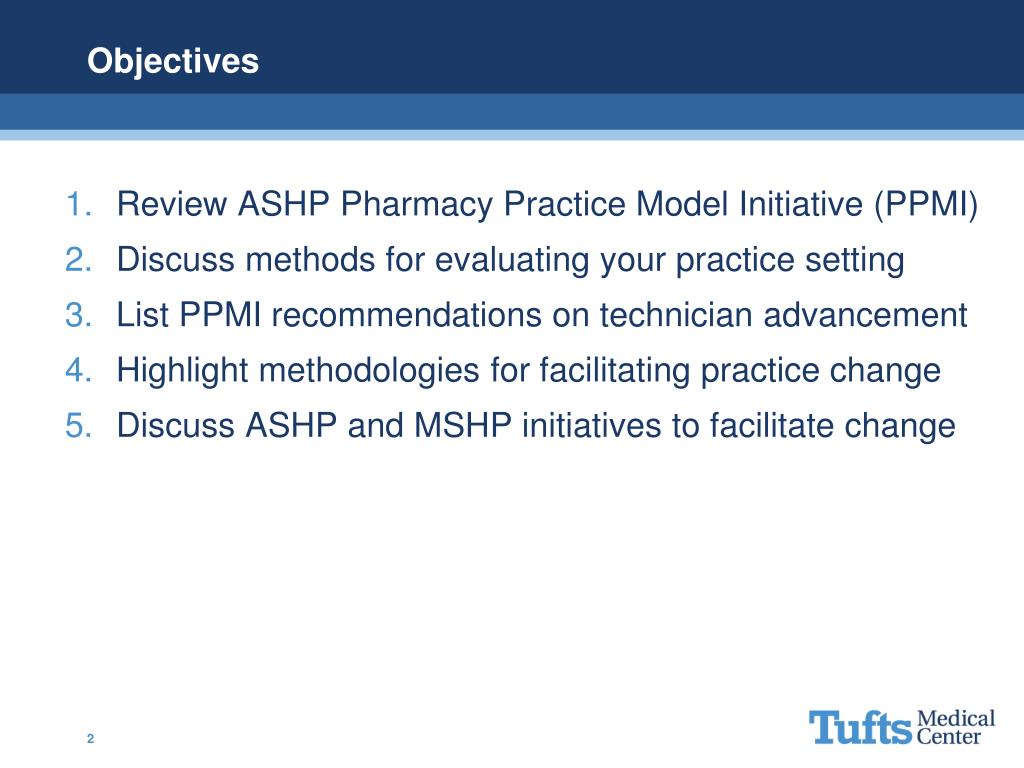
Task: Click the light blue stripe under header
Action: 512,134
